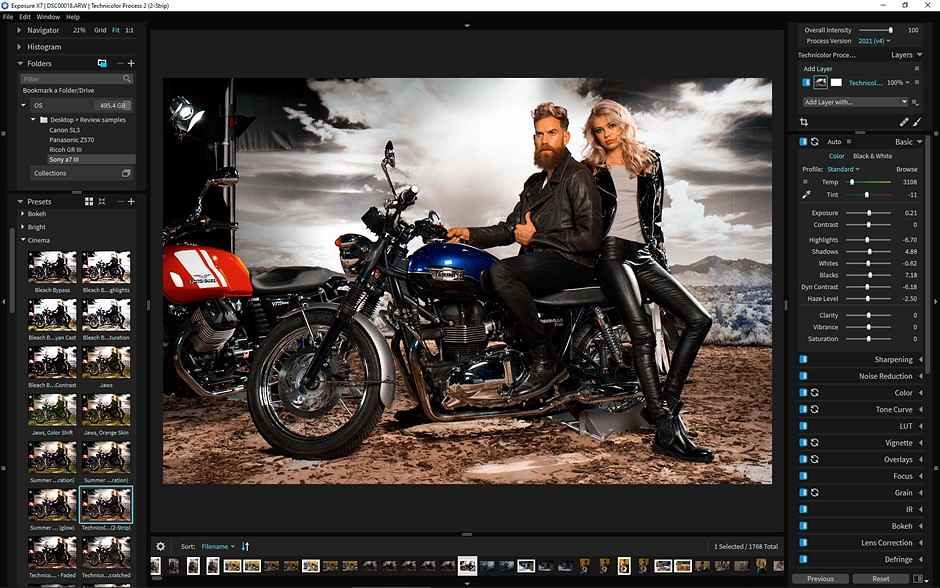Image resolution: width=940 pixels, height=588 pixels.
Task: Open the Profile Standard dropdown
Action: (x=843, y=169)
